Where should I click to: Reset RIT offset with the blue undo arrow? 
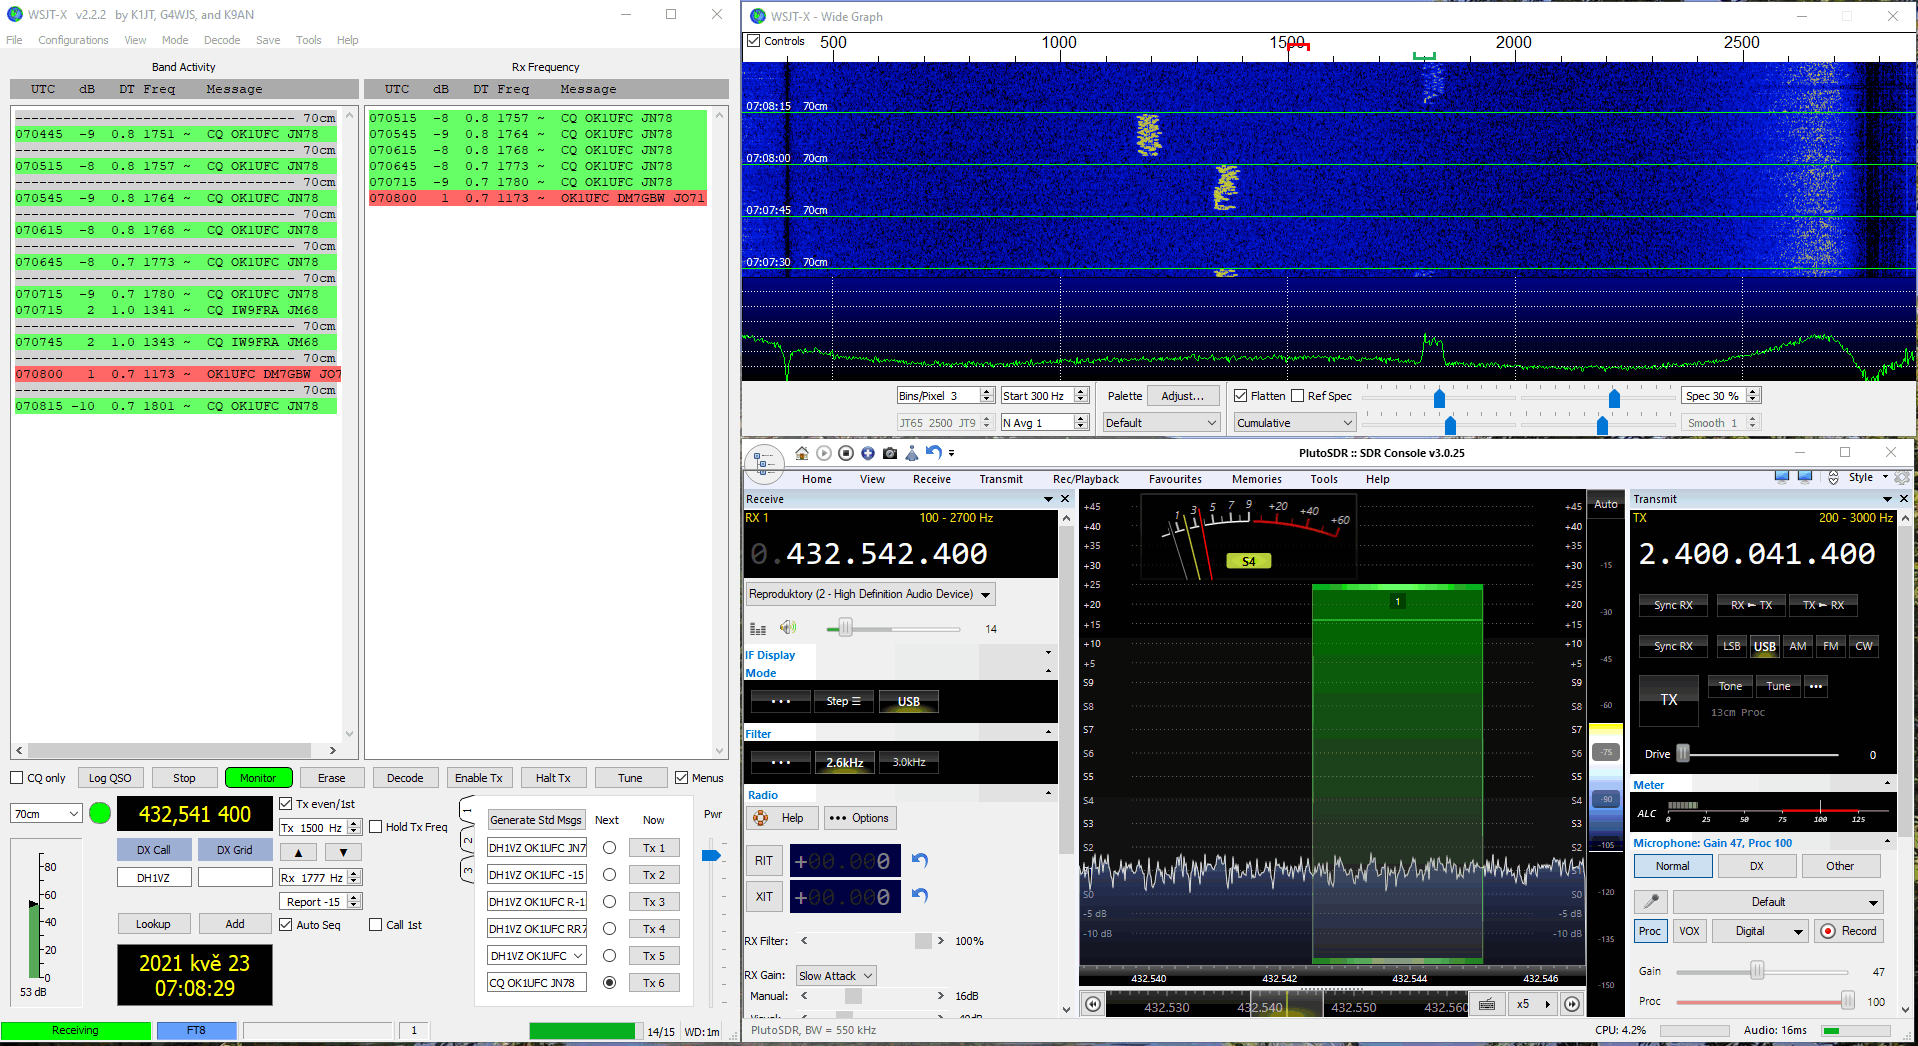pos(920,860)
